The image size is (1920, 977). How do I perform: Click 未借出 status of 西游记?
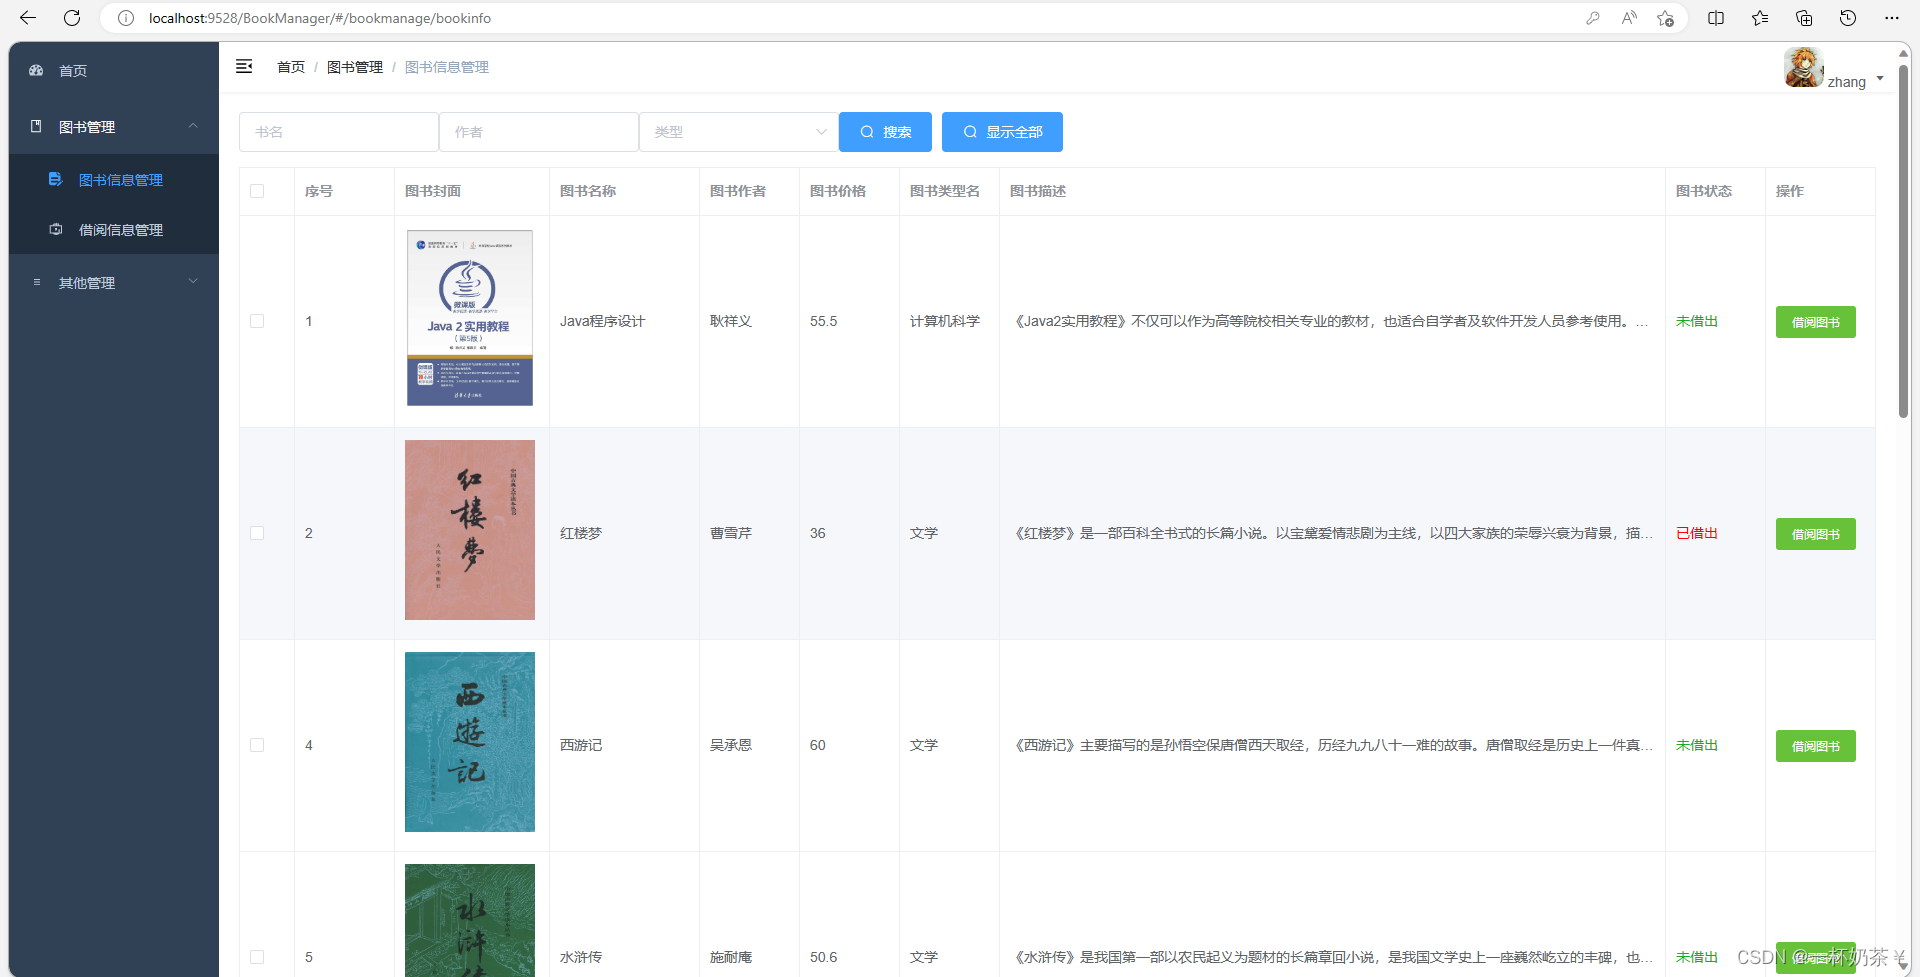click(1697, 745)
